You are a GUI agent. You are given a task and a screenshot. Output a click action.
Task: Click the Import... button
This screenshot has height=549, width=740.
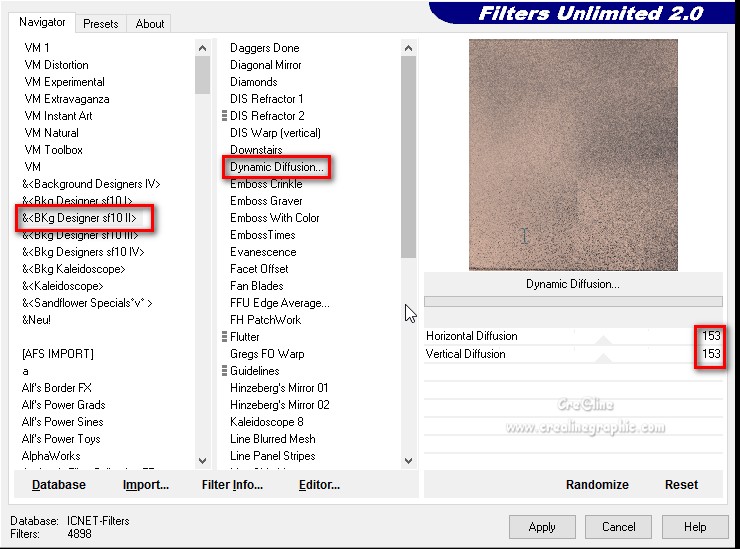click(x=146, y=485)
